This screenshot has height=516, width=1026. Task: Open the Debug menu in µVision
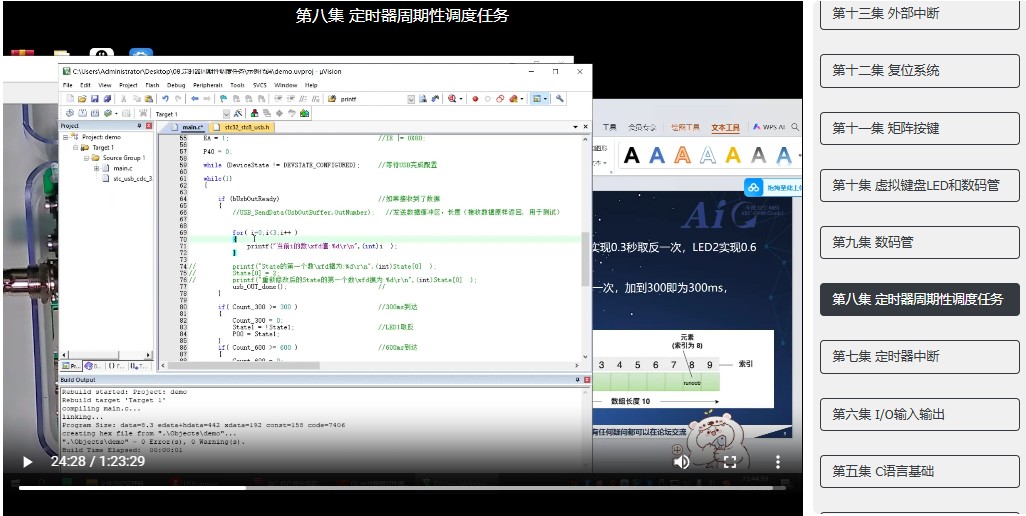[176, 85]
